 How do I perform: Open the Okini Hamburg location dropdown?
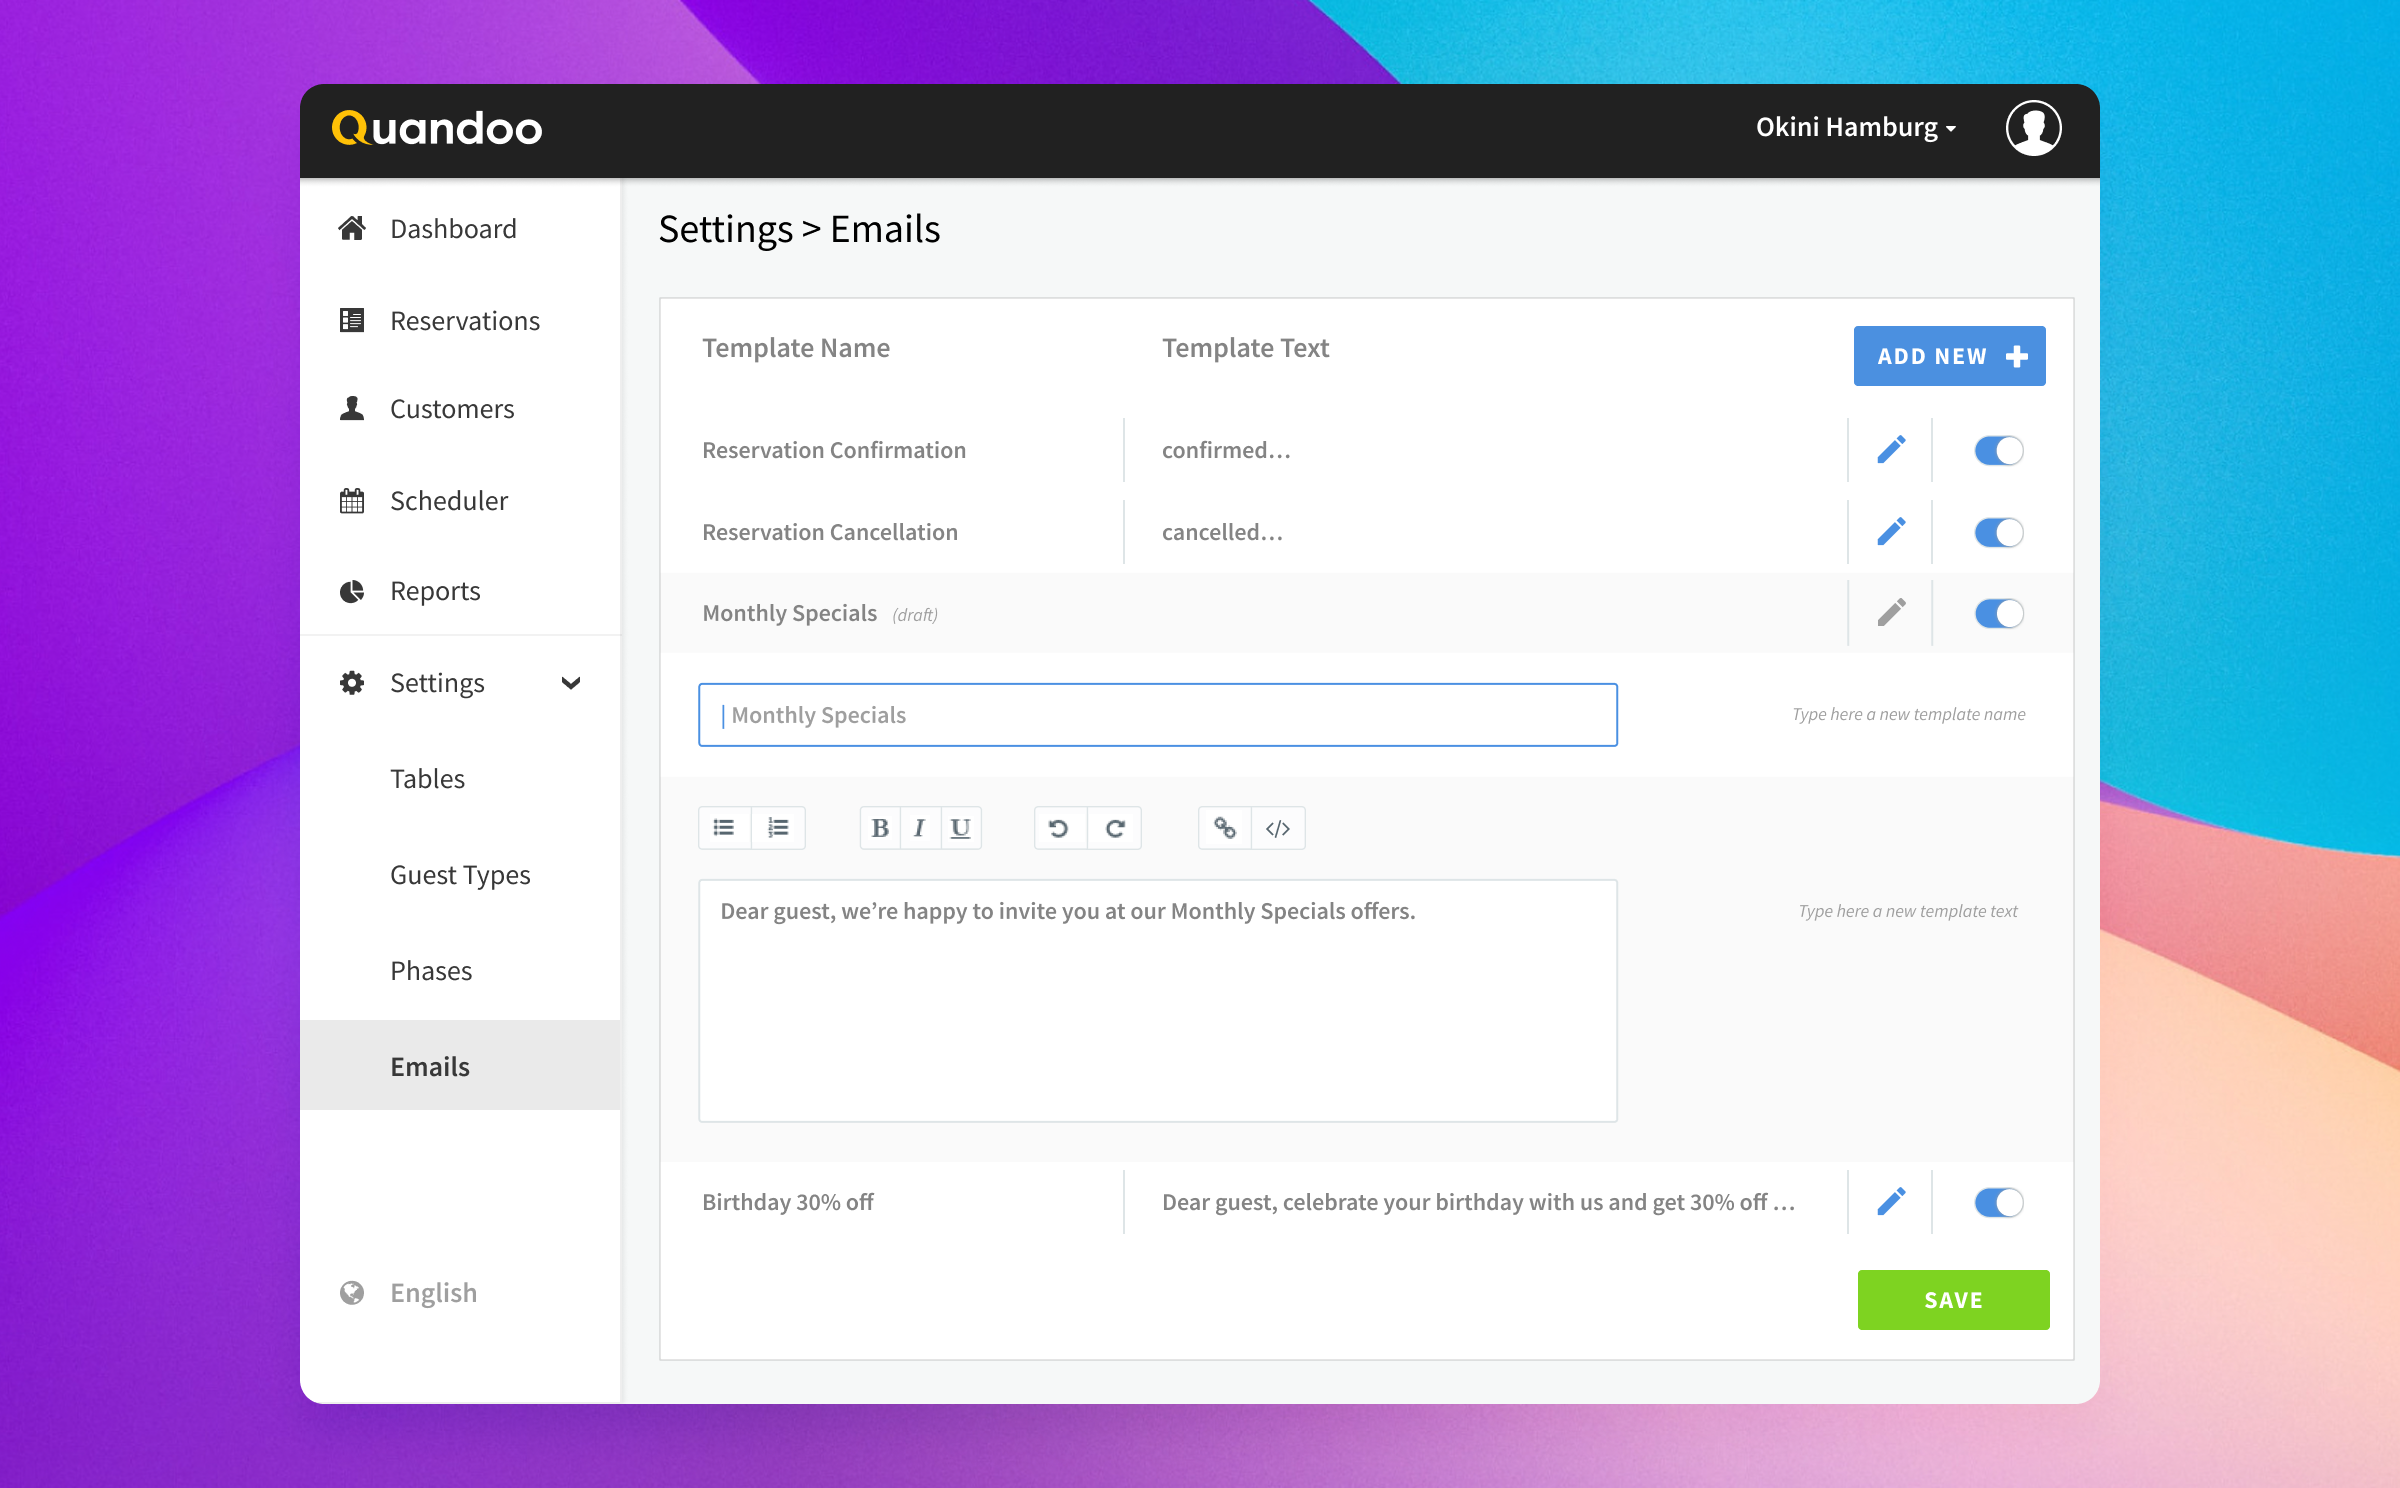pos(1855,128)
